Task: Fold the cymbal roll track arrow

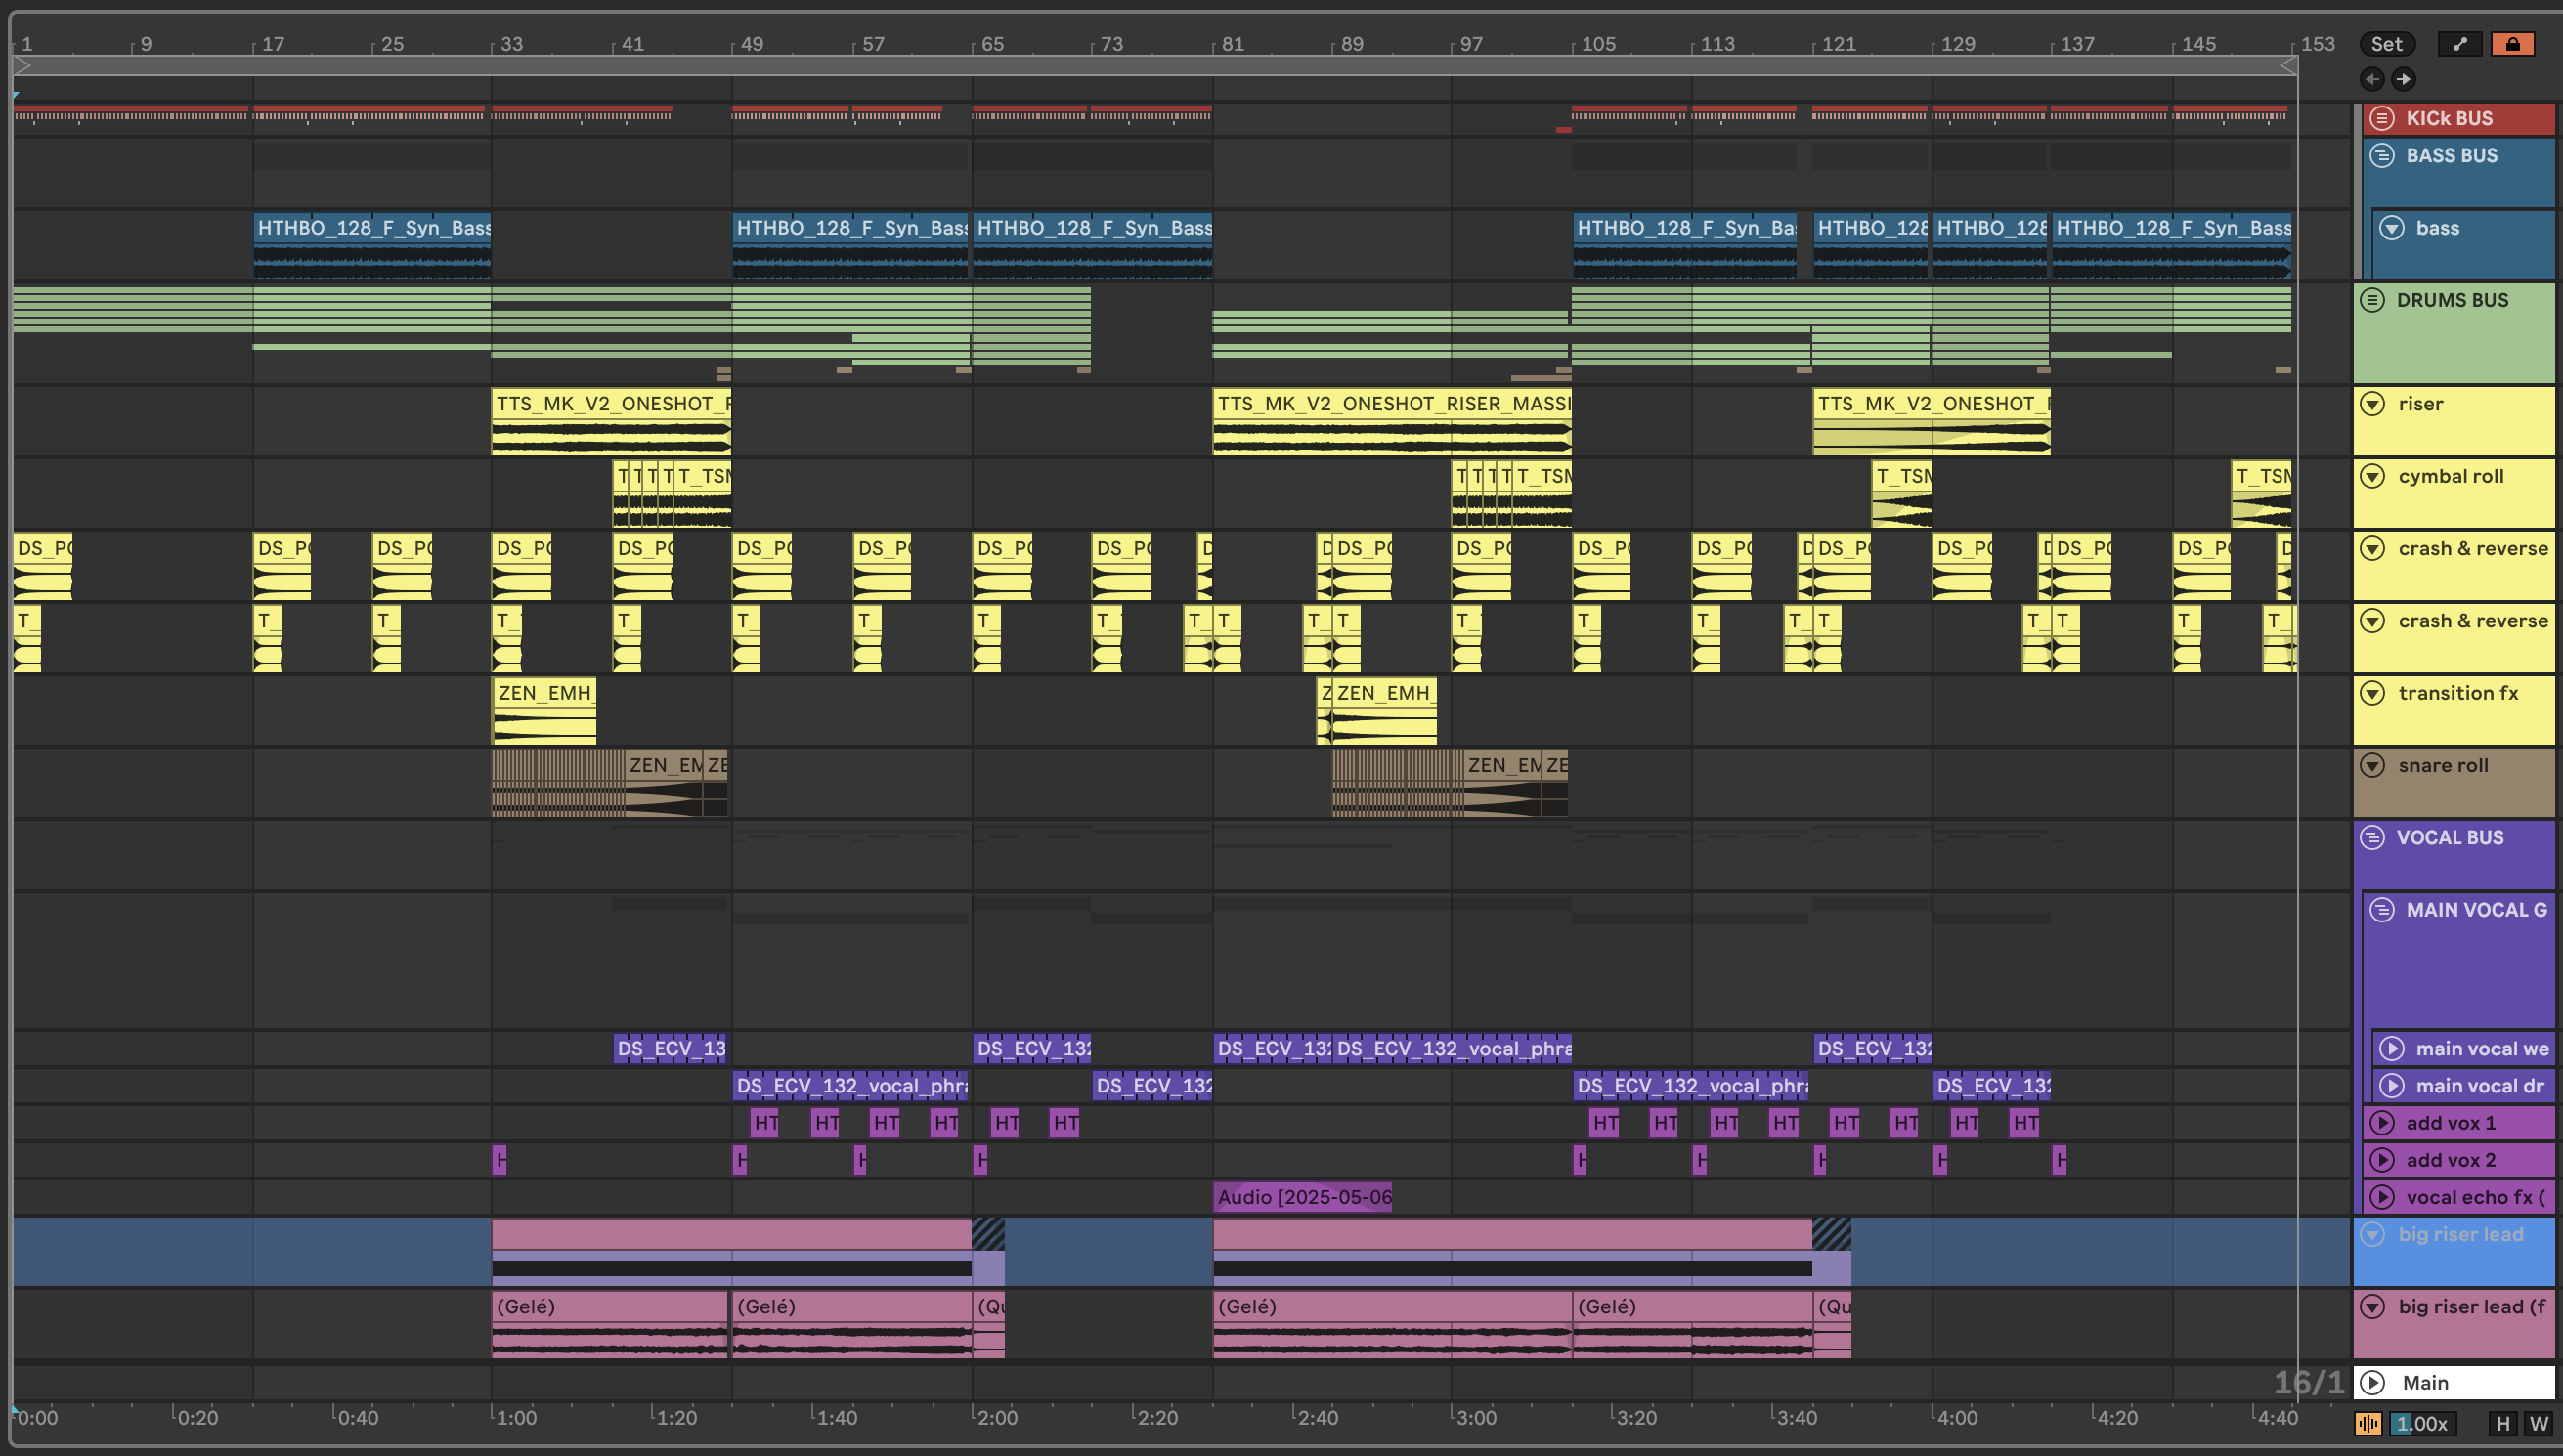Action: click(x=2372, y=476)
